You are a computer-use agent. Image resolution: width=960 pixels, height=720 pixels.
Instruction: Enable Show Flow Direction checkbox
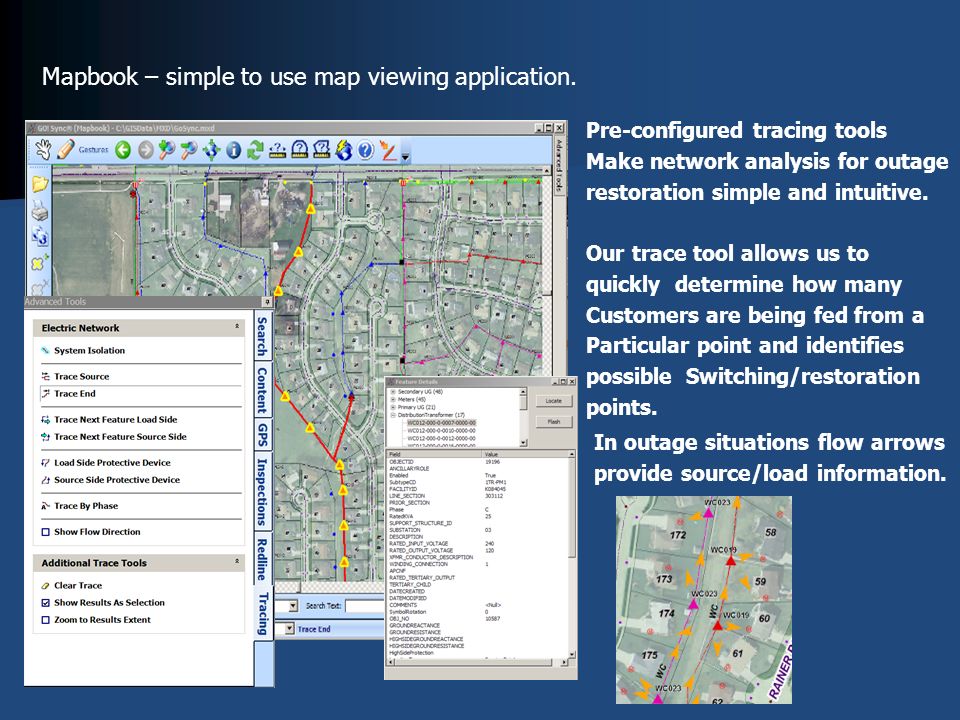(x=45, y=532)
